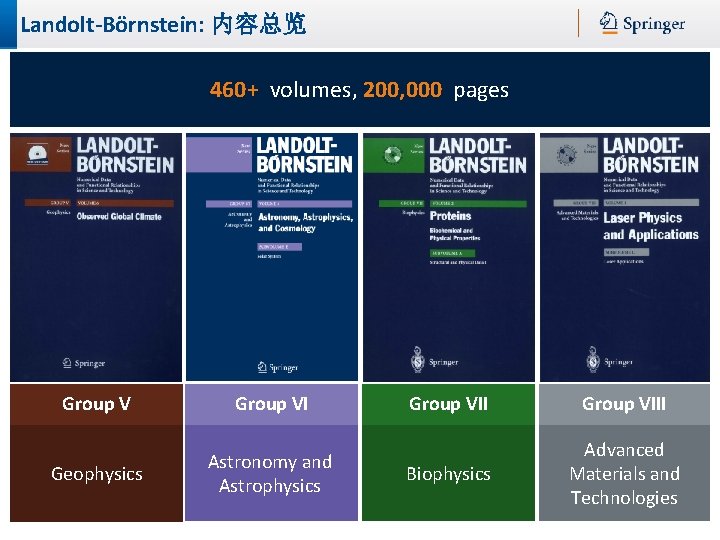Click the Group V header block
The image size is (720, 540).
click(96, 404)
